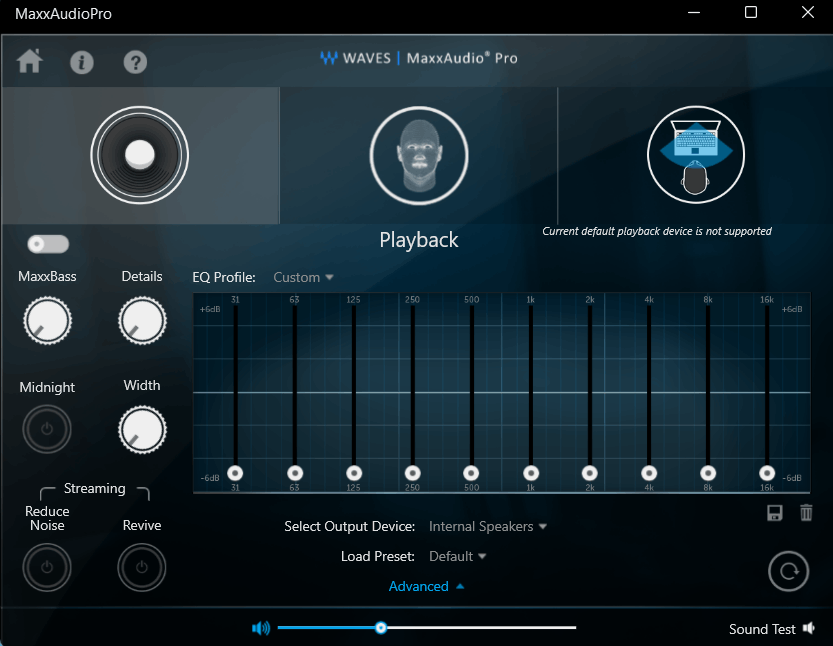Click the MaxxBass knob
This screenshot has width=833, height=646.
[47, 321]
